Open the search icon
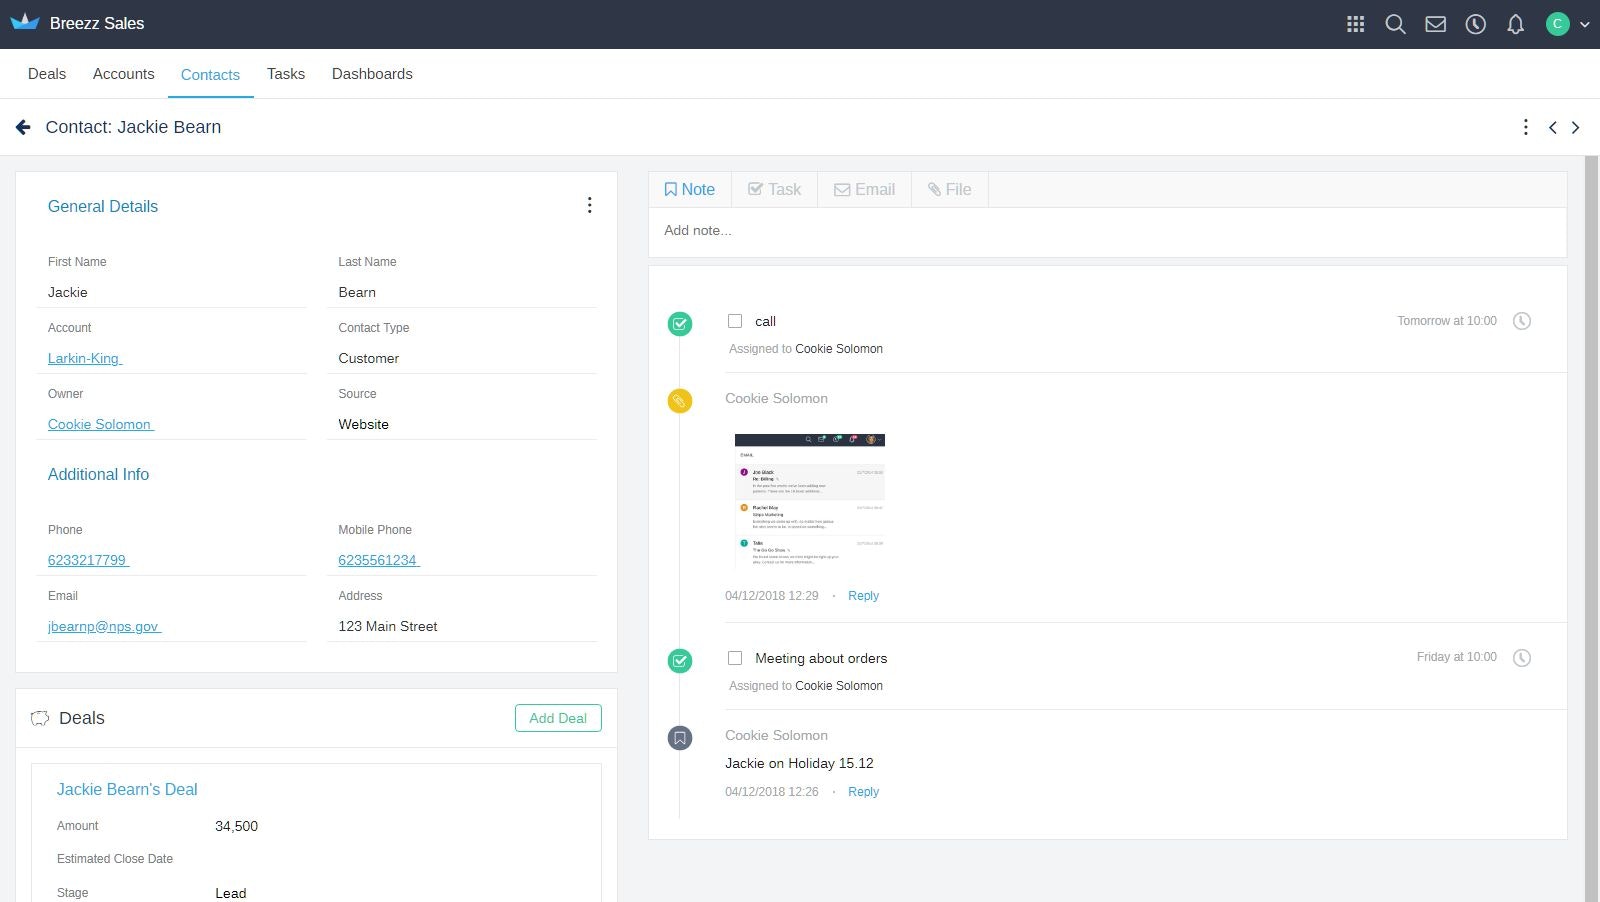Image resolution: width=1600 pixels, height=902 pixels. (x=1395, y=24)
